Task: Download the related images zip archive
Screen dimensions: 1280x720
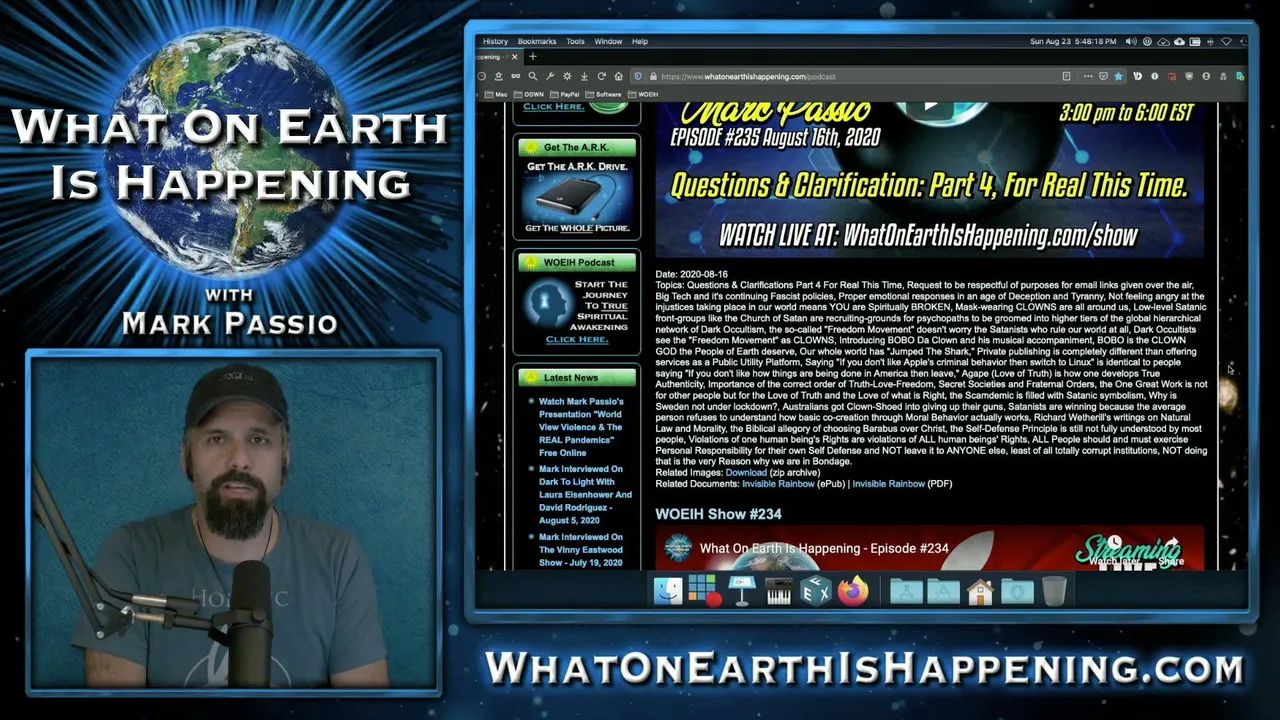Action: (746, 473)
